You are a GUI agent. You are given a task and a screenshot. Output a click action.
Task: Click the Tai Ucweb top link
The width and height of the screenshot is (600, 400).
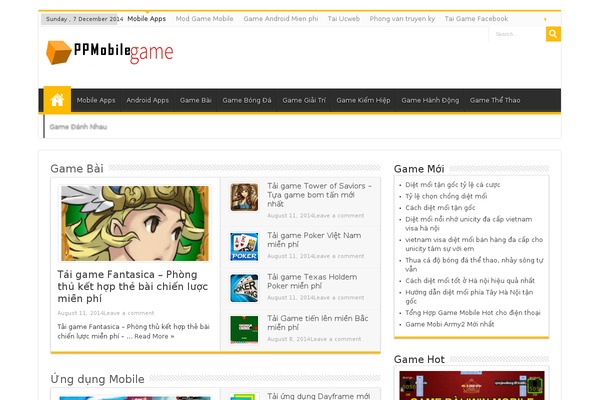[344, 19]
